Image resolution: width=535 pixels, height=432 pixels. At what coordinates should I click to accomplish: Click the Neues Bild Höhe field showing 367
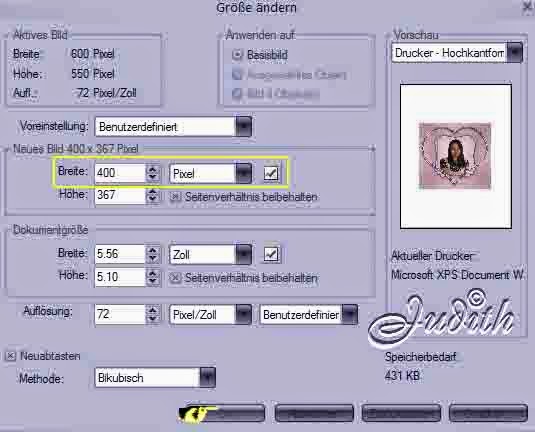(120, 196)
